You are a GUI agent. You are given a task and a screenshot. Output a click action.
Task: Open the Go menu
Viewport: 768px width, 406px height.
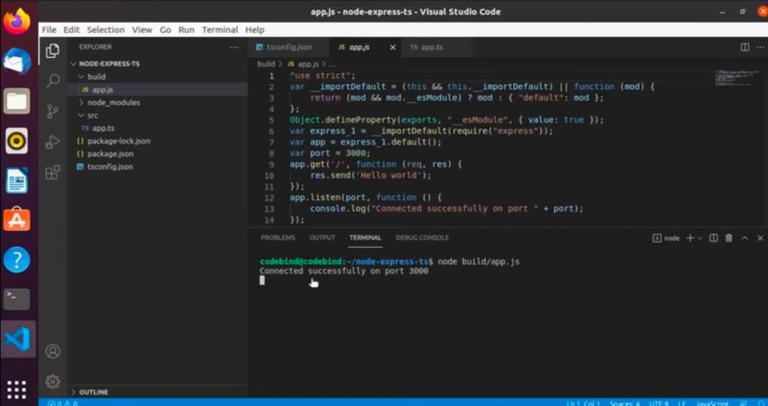pos(166,30)
